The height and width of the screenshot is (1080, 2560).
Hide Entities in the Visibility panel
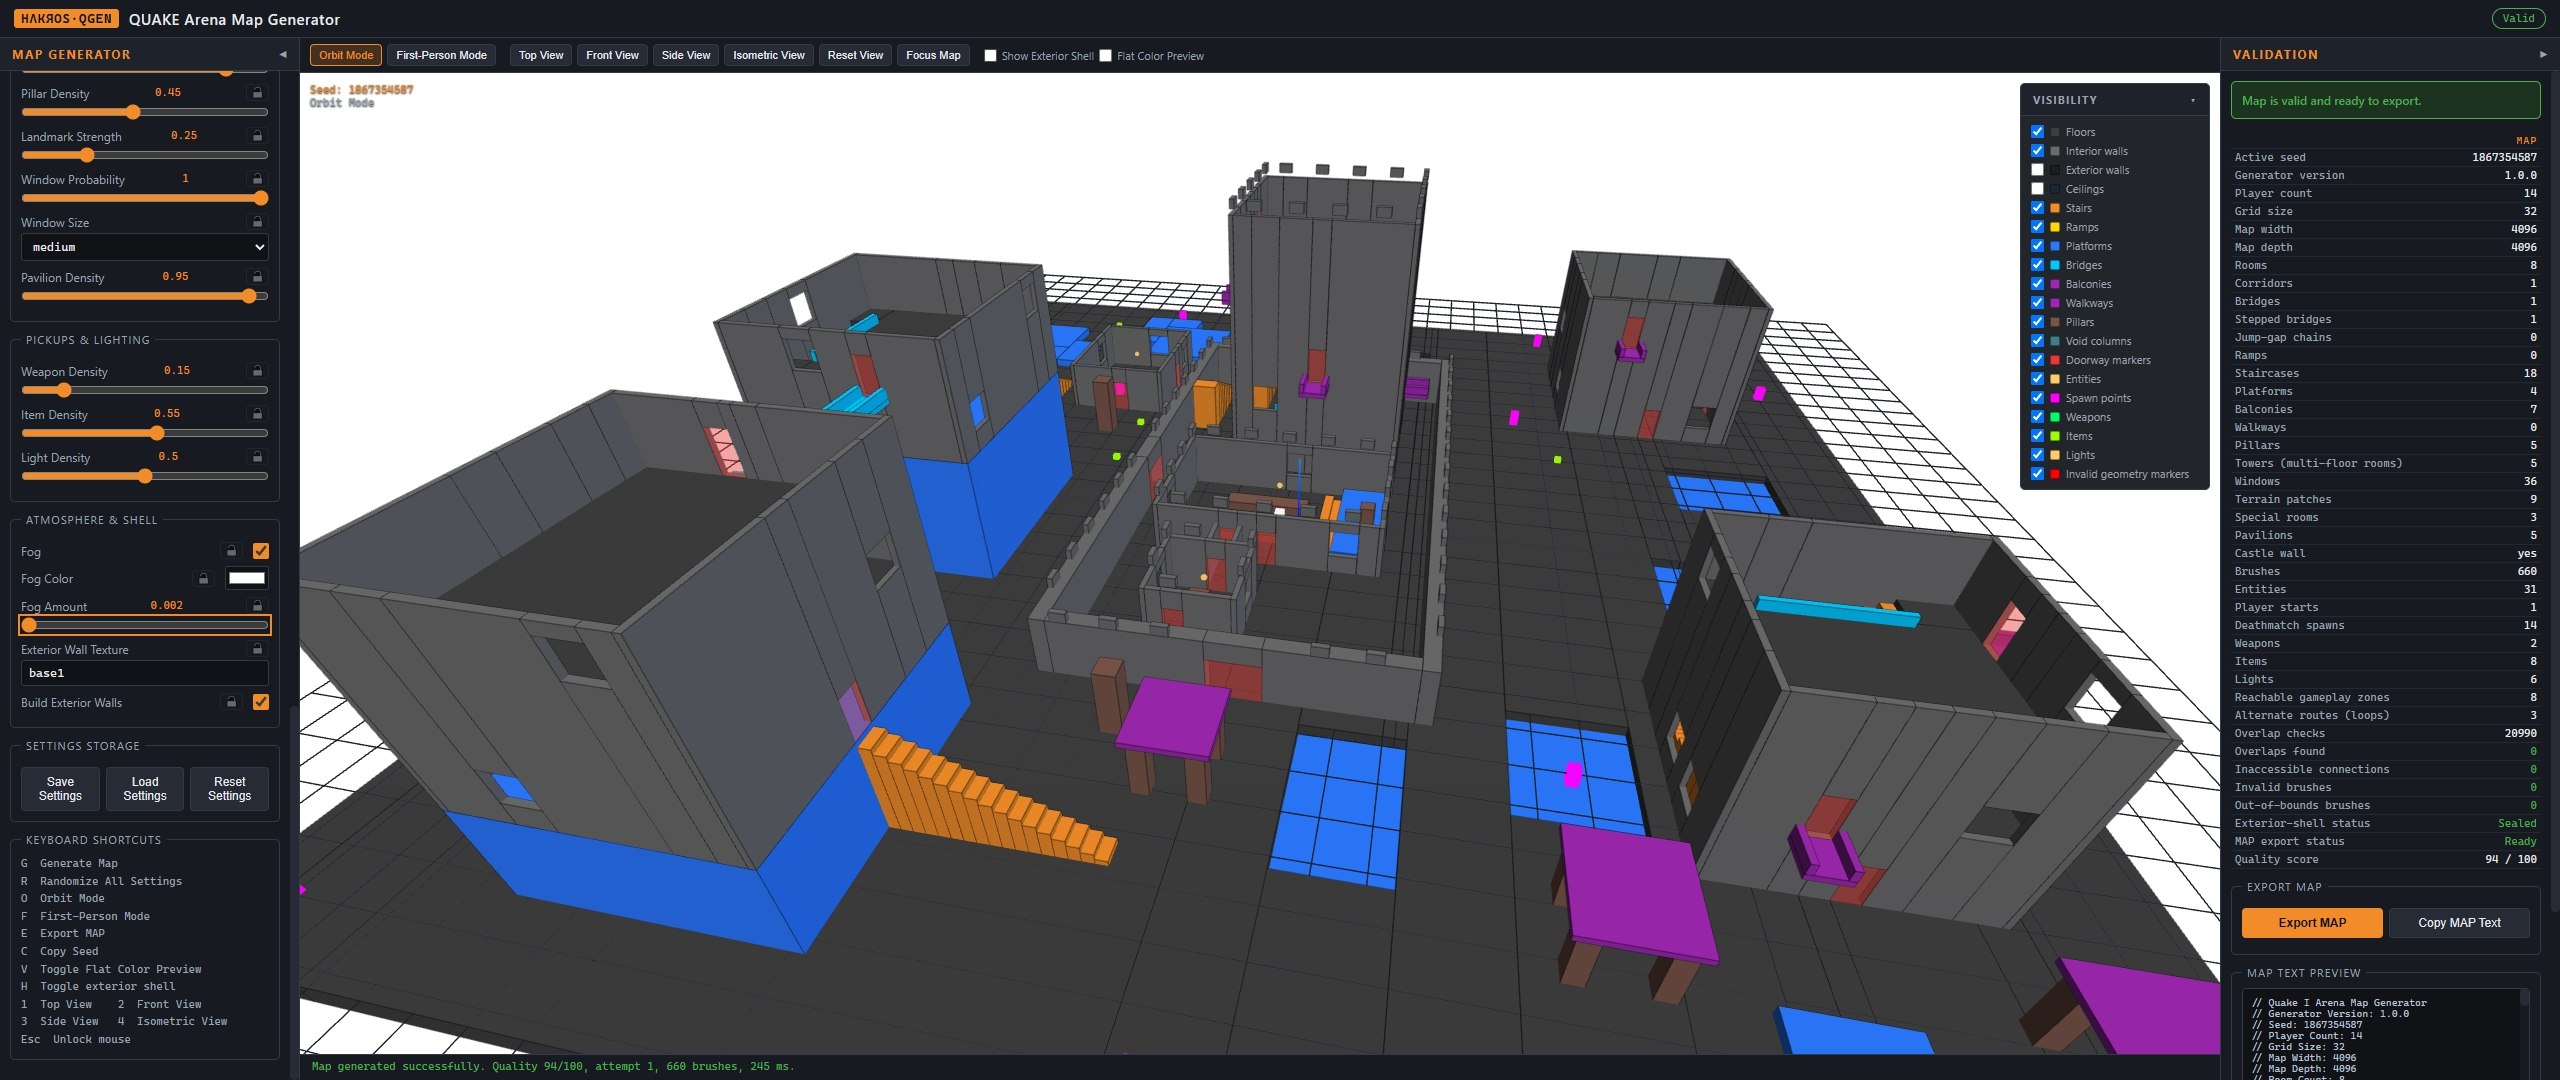click(x=2037, y=379)
